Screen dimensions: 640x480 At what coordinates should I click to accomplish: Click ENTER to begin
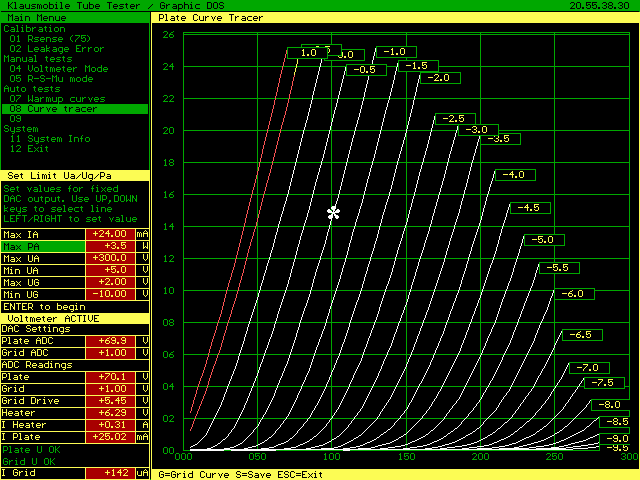[44, 307]
